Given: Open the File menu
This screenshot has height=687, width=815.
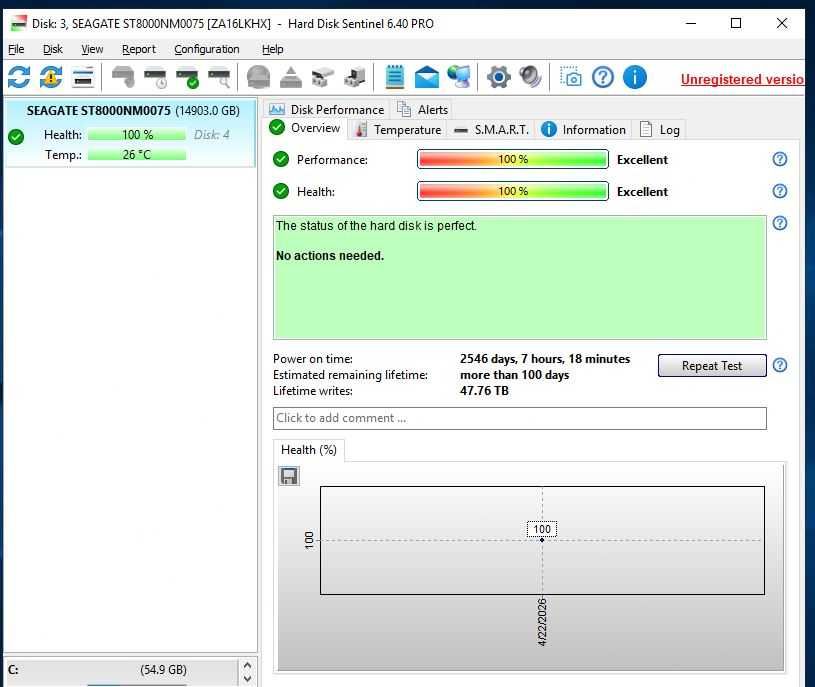Looking at the screenshot, I should tap(16, 49).
